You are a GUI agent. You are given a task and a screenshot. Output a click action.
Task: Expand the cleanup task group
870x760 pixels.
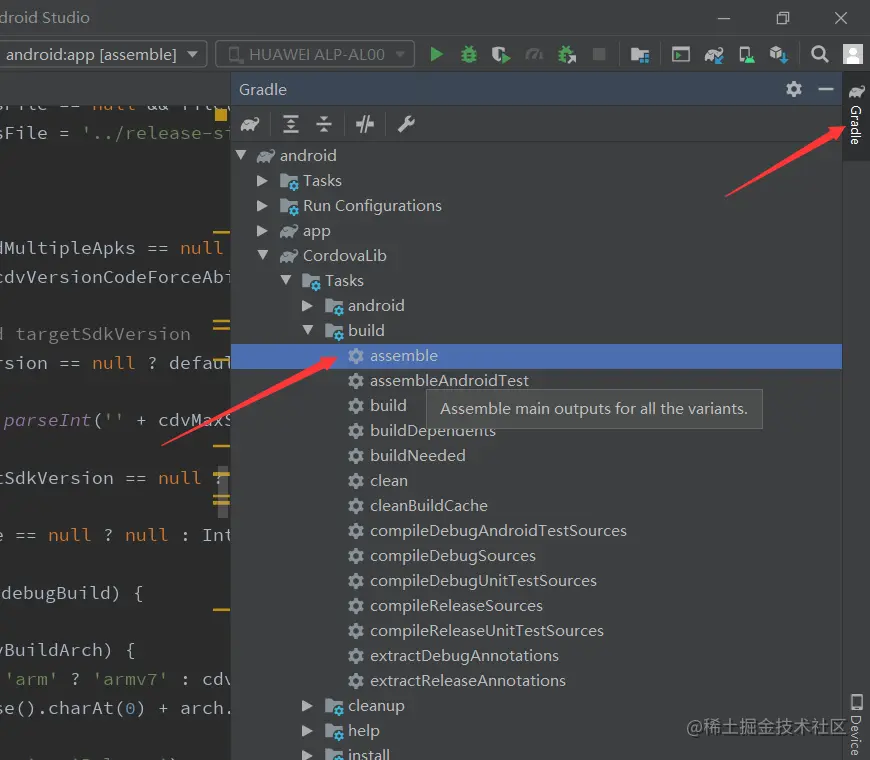tap(307, 705)
